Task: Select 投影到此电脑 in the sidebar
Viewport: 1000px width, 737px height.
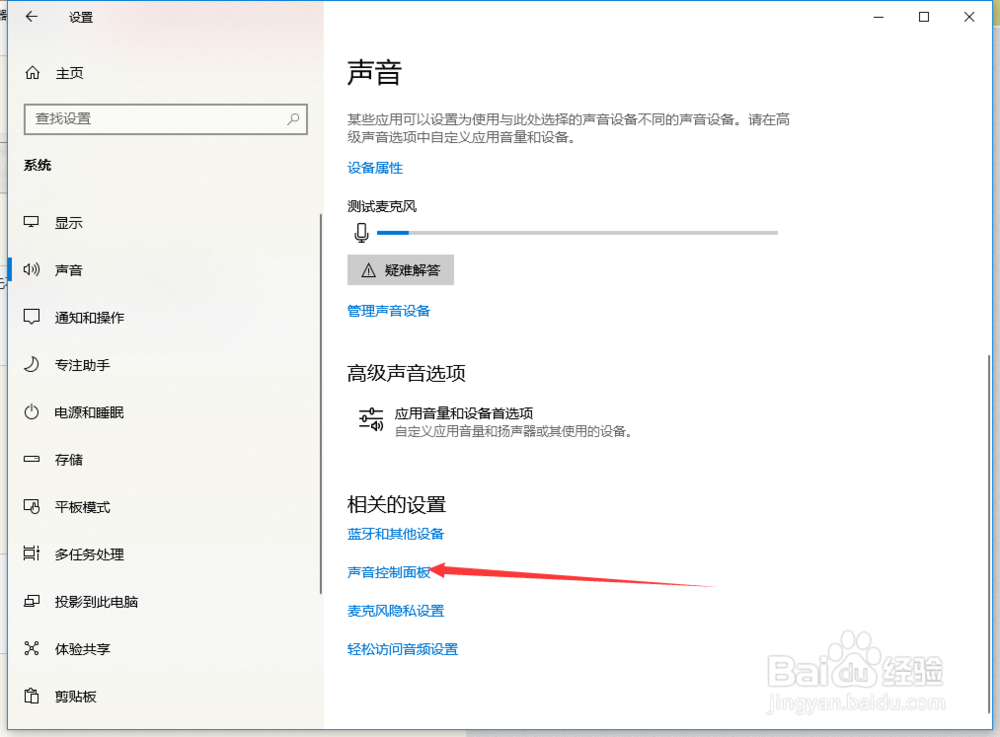Action: point(96,602)
